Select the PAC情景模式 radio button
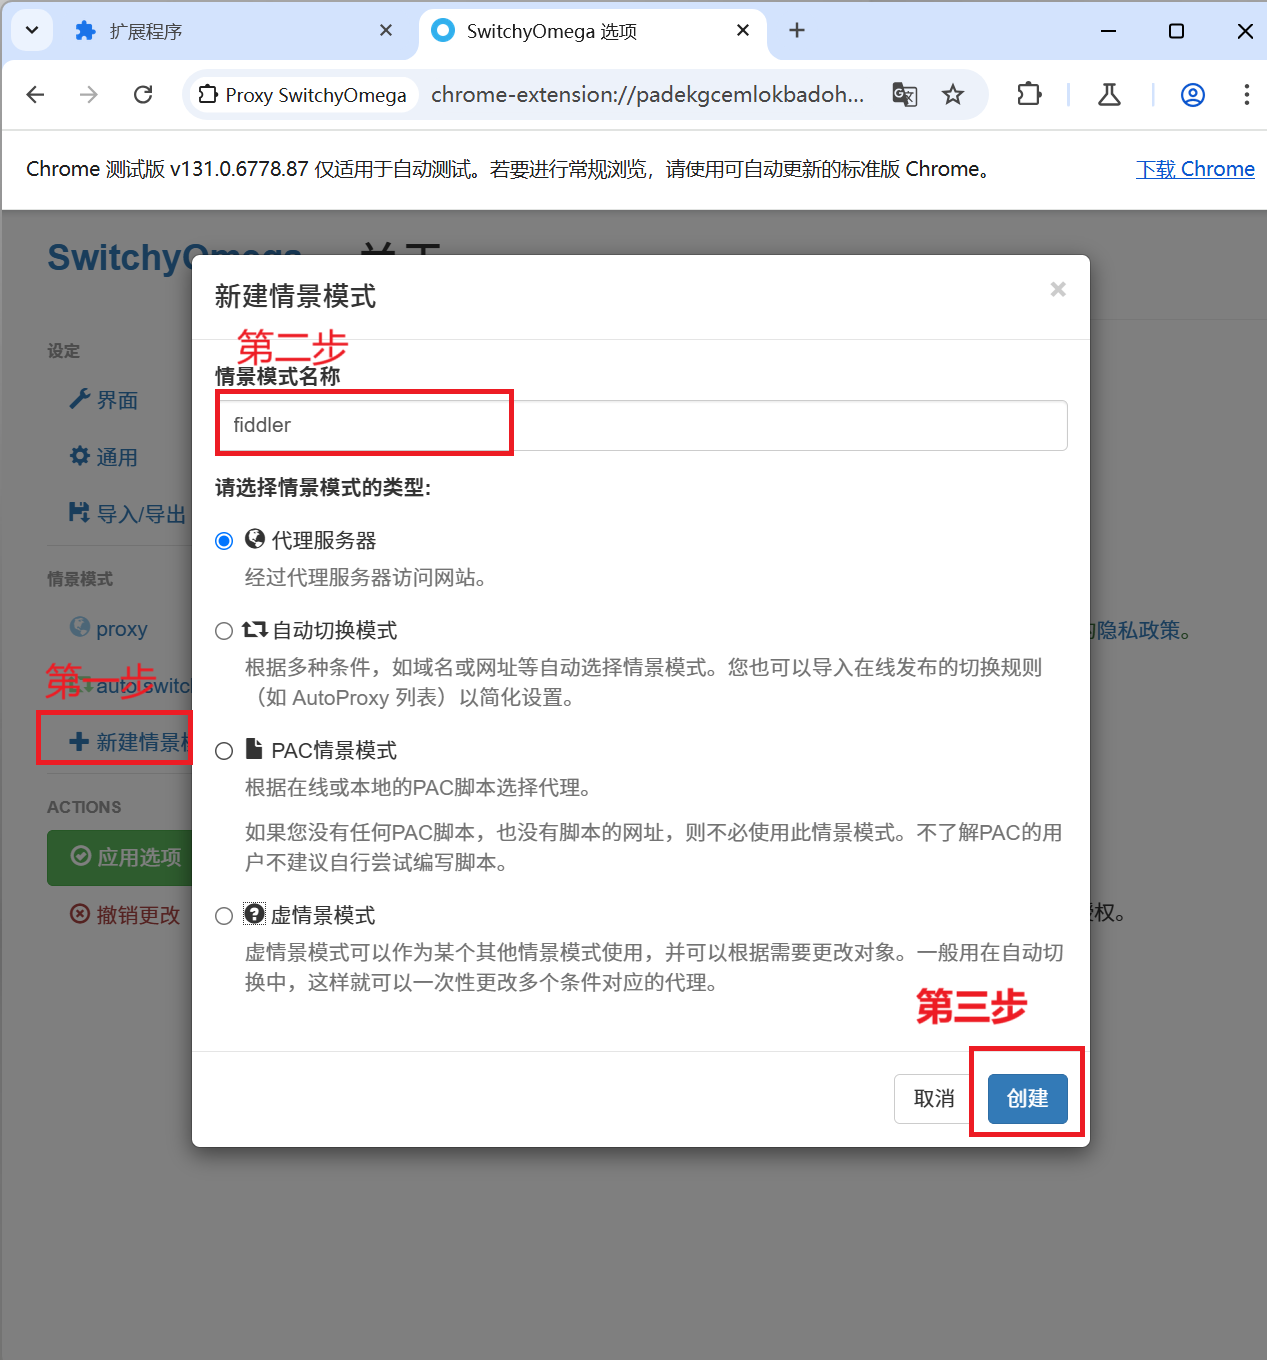This screenshot has width=1267, height=1360. pyautogui.click(x=224, y=751)
